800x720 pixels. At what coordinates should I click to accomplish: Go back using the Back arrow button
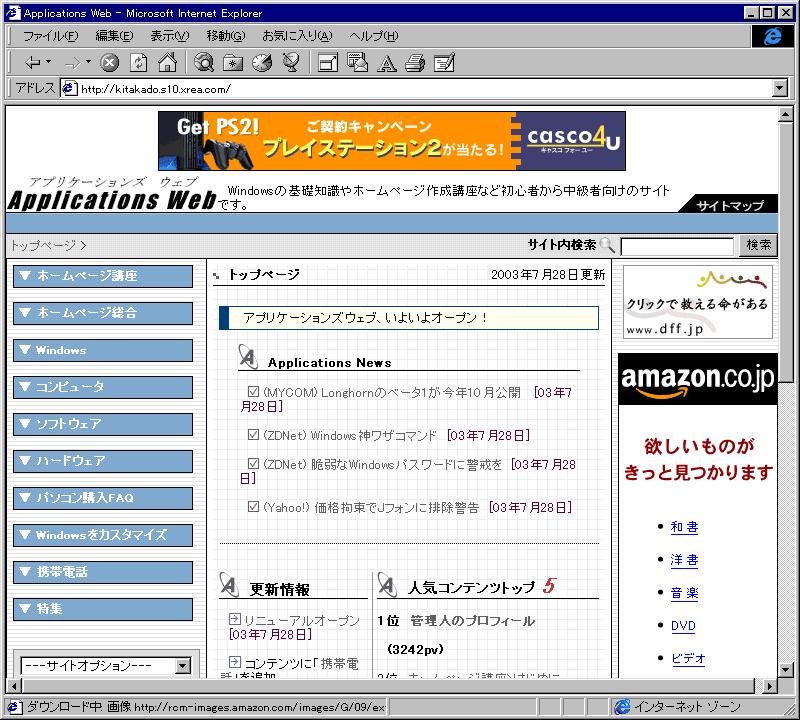[33, 63]
